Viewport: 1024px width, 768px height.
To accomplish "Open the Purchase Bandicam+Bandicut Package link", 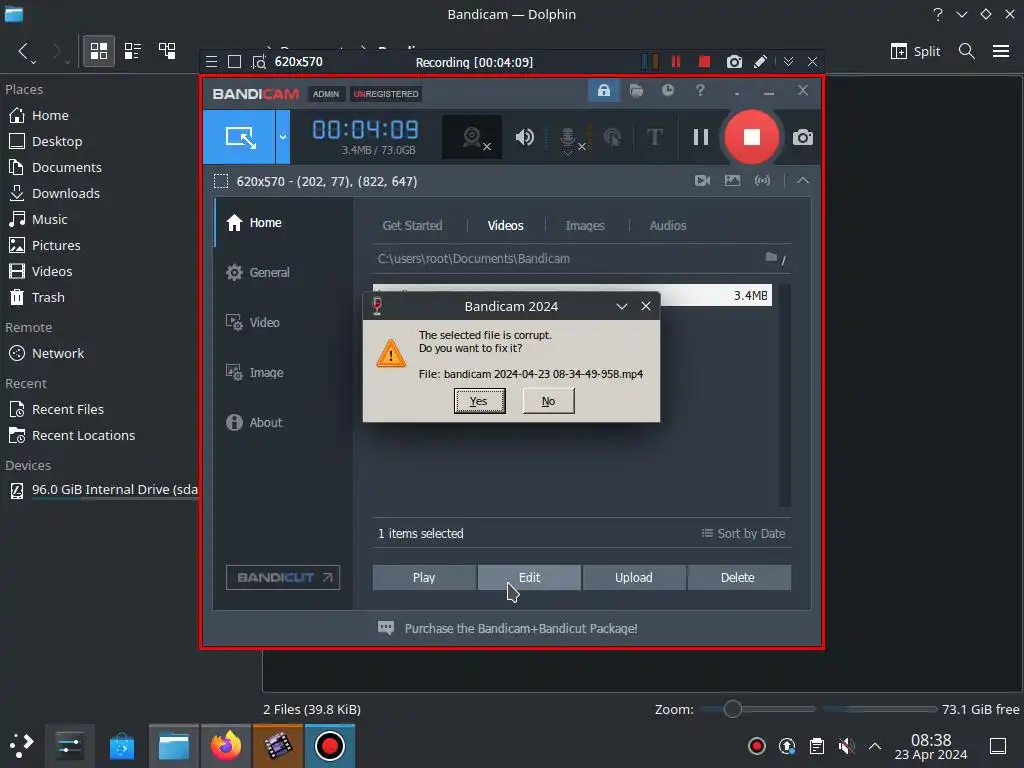I will (x=520, y=628).
